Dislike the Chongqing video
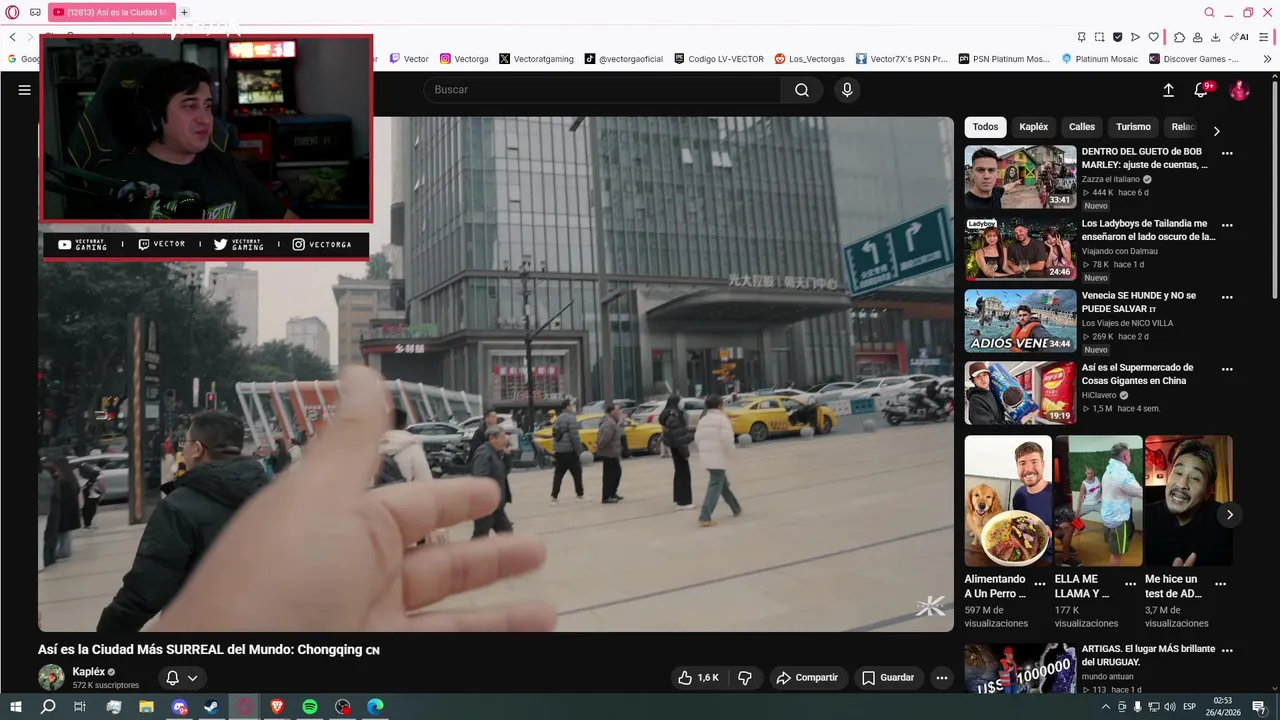The image size is (1280, 720). (745, 677)
